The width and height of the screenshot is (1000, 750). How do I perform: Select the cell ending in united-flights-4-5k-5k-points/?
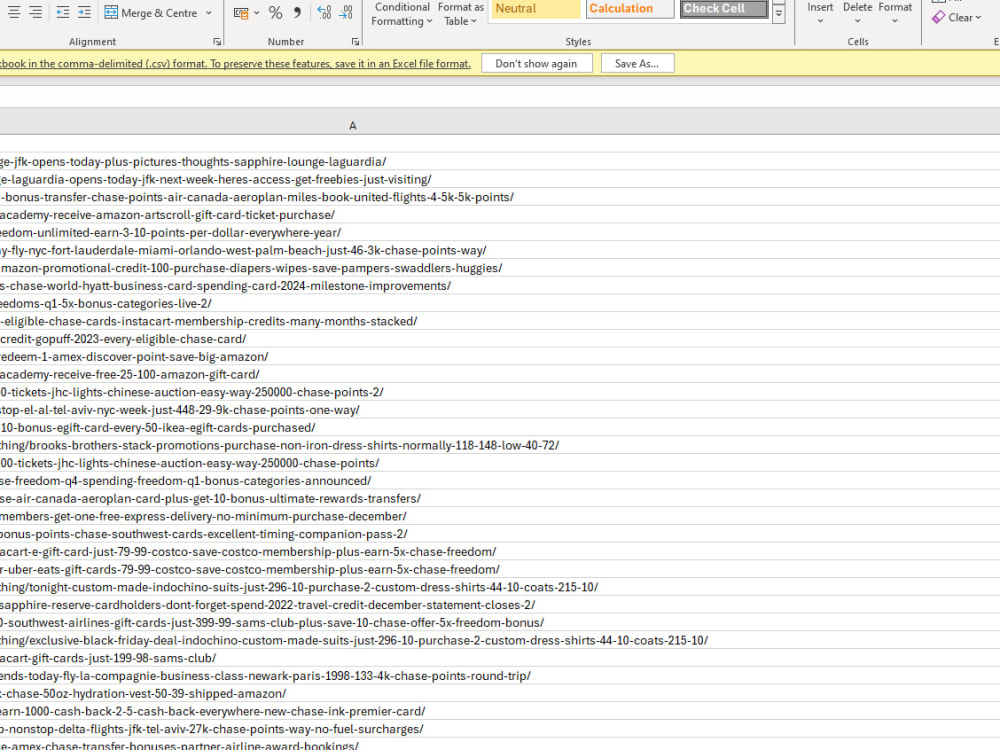pyautogui.click(x=500, y=197)
